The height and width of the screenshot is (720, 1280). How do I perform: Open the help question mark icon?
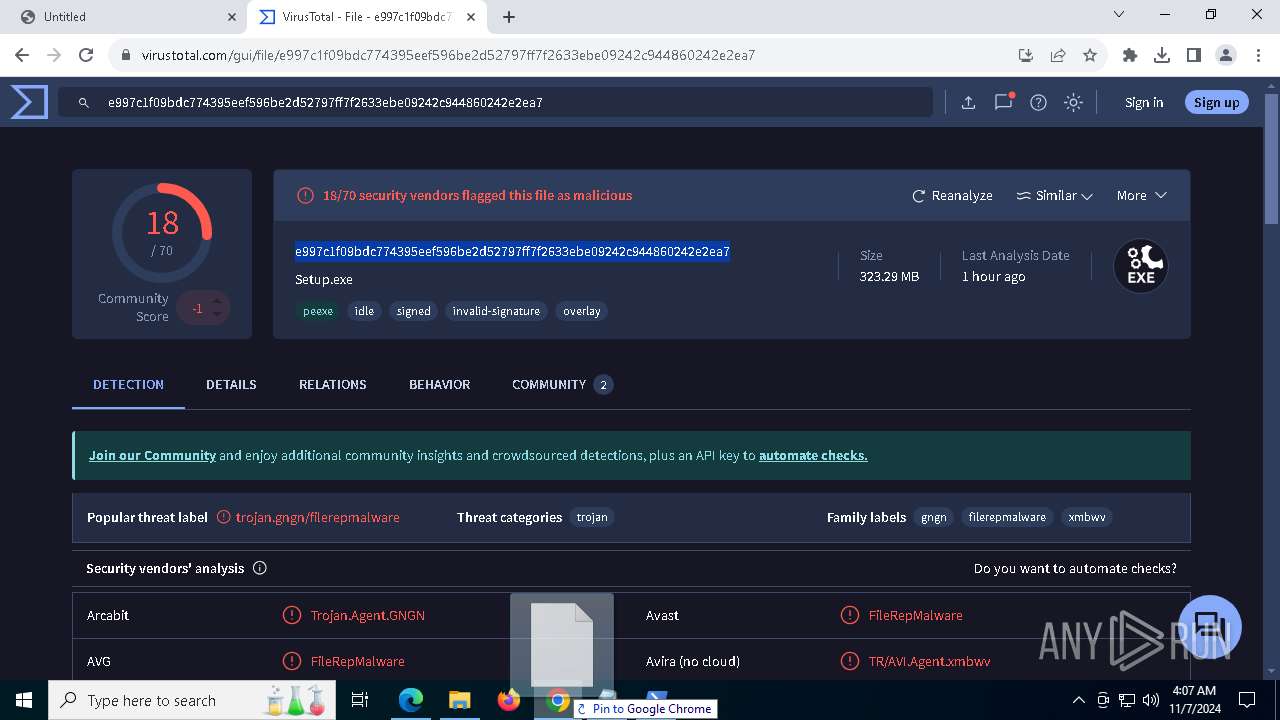click(x=1038, y=102)
